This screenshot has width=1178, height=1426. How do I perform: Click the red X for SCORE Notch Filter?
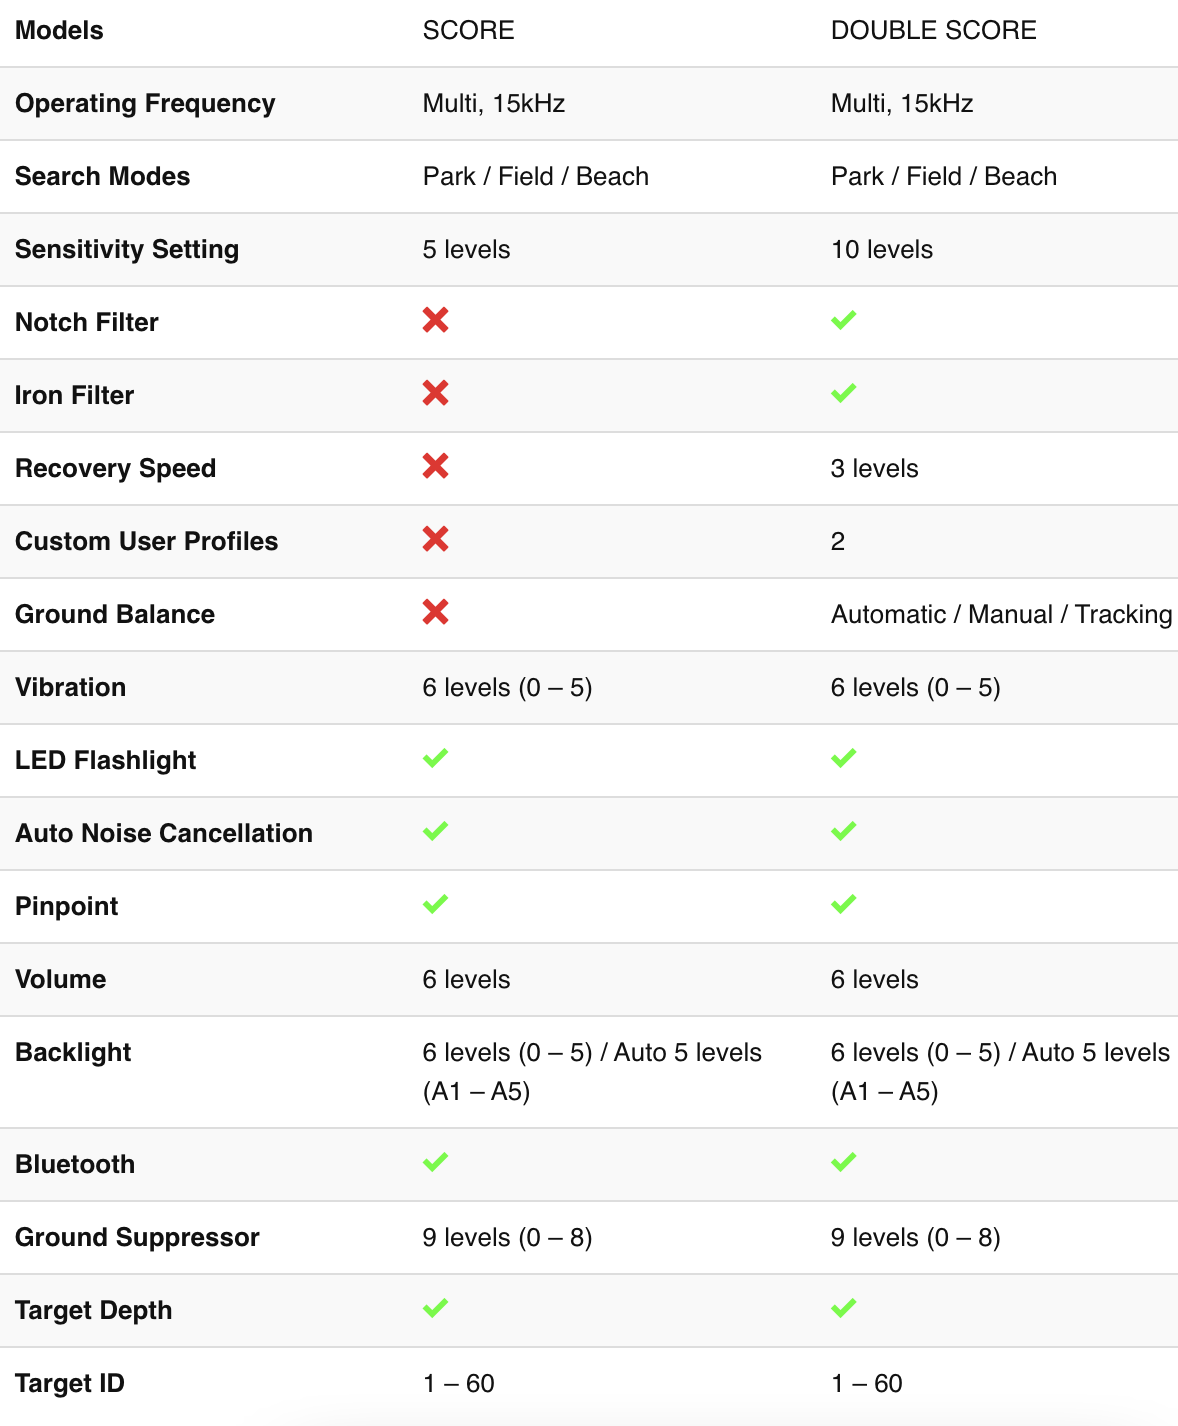point(435,320)
